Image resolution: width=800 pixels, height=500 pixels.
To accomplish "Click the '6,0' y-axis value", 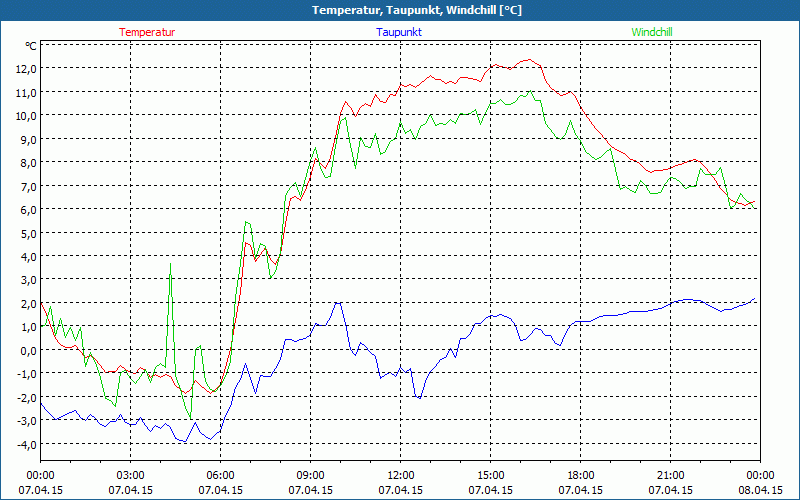I will click(28, 210).
